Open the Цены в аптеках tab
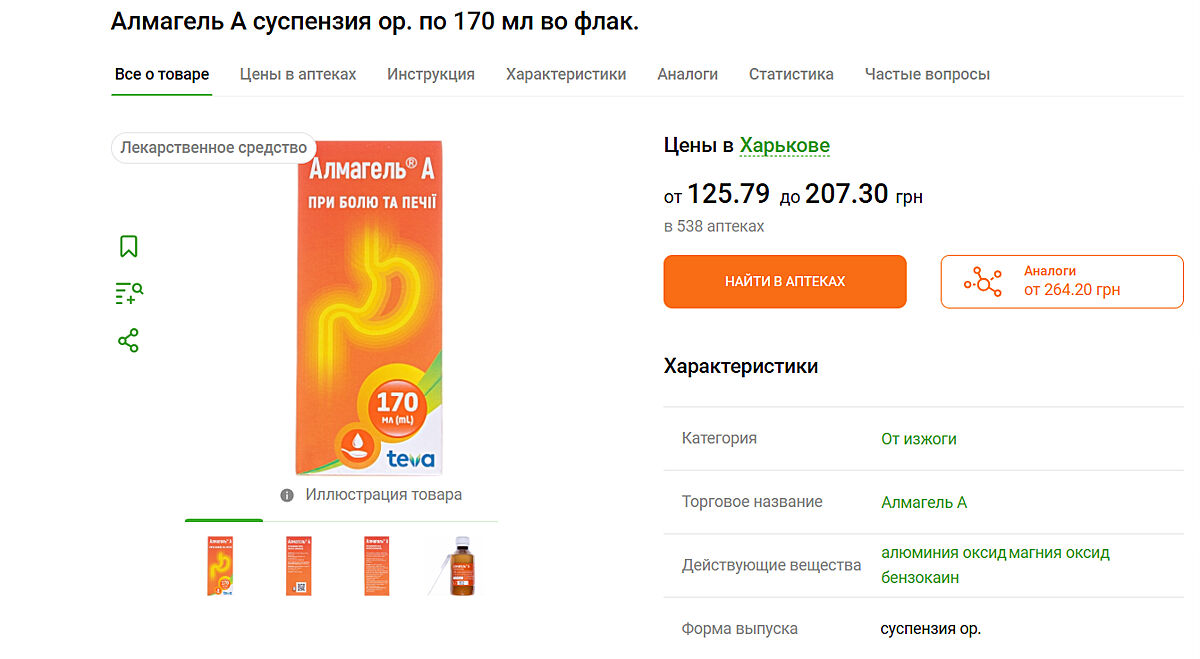1200x659 pixels. point(298,74)
